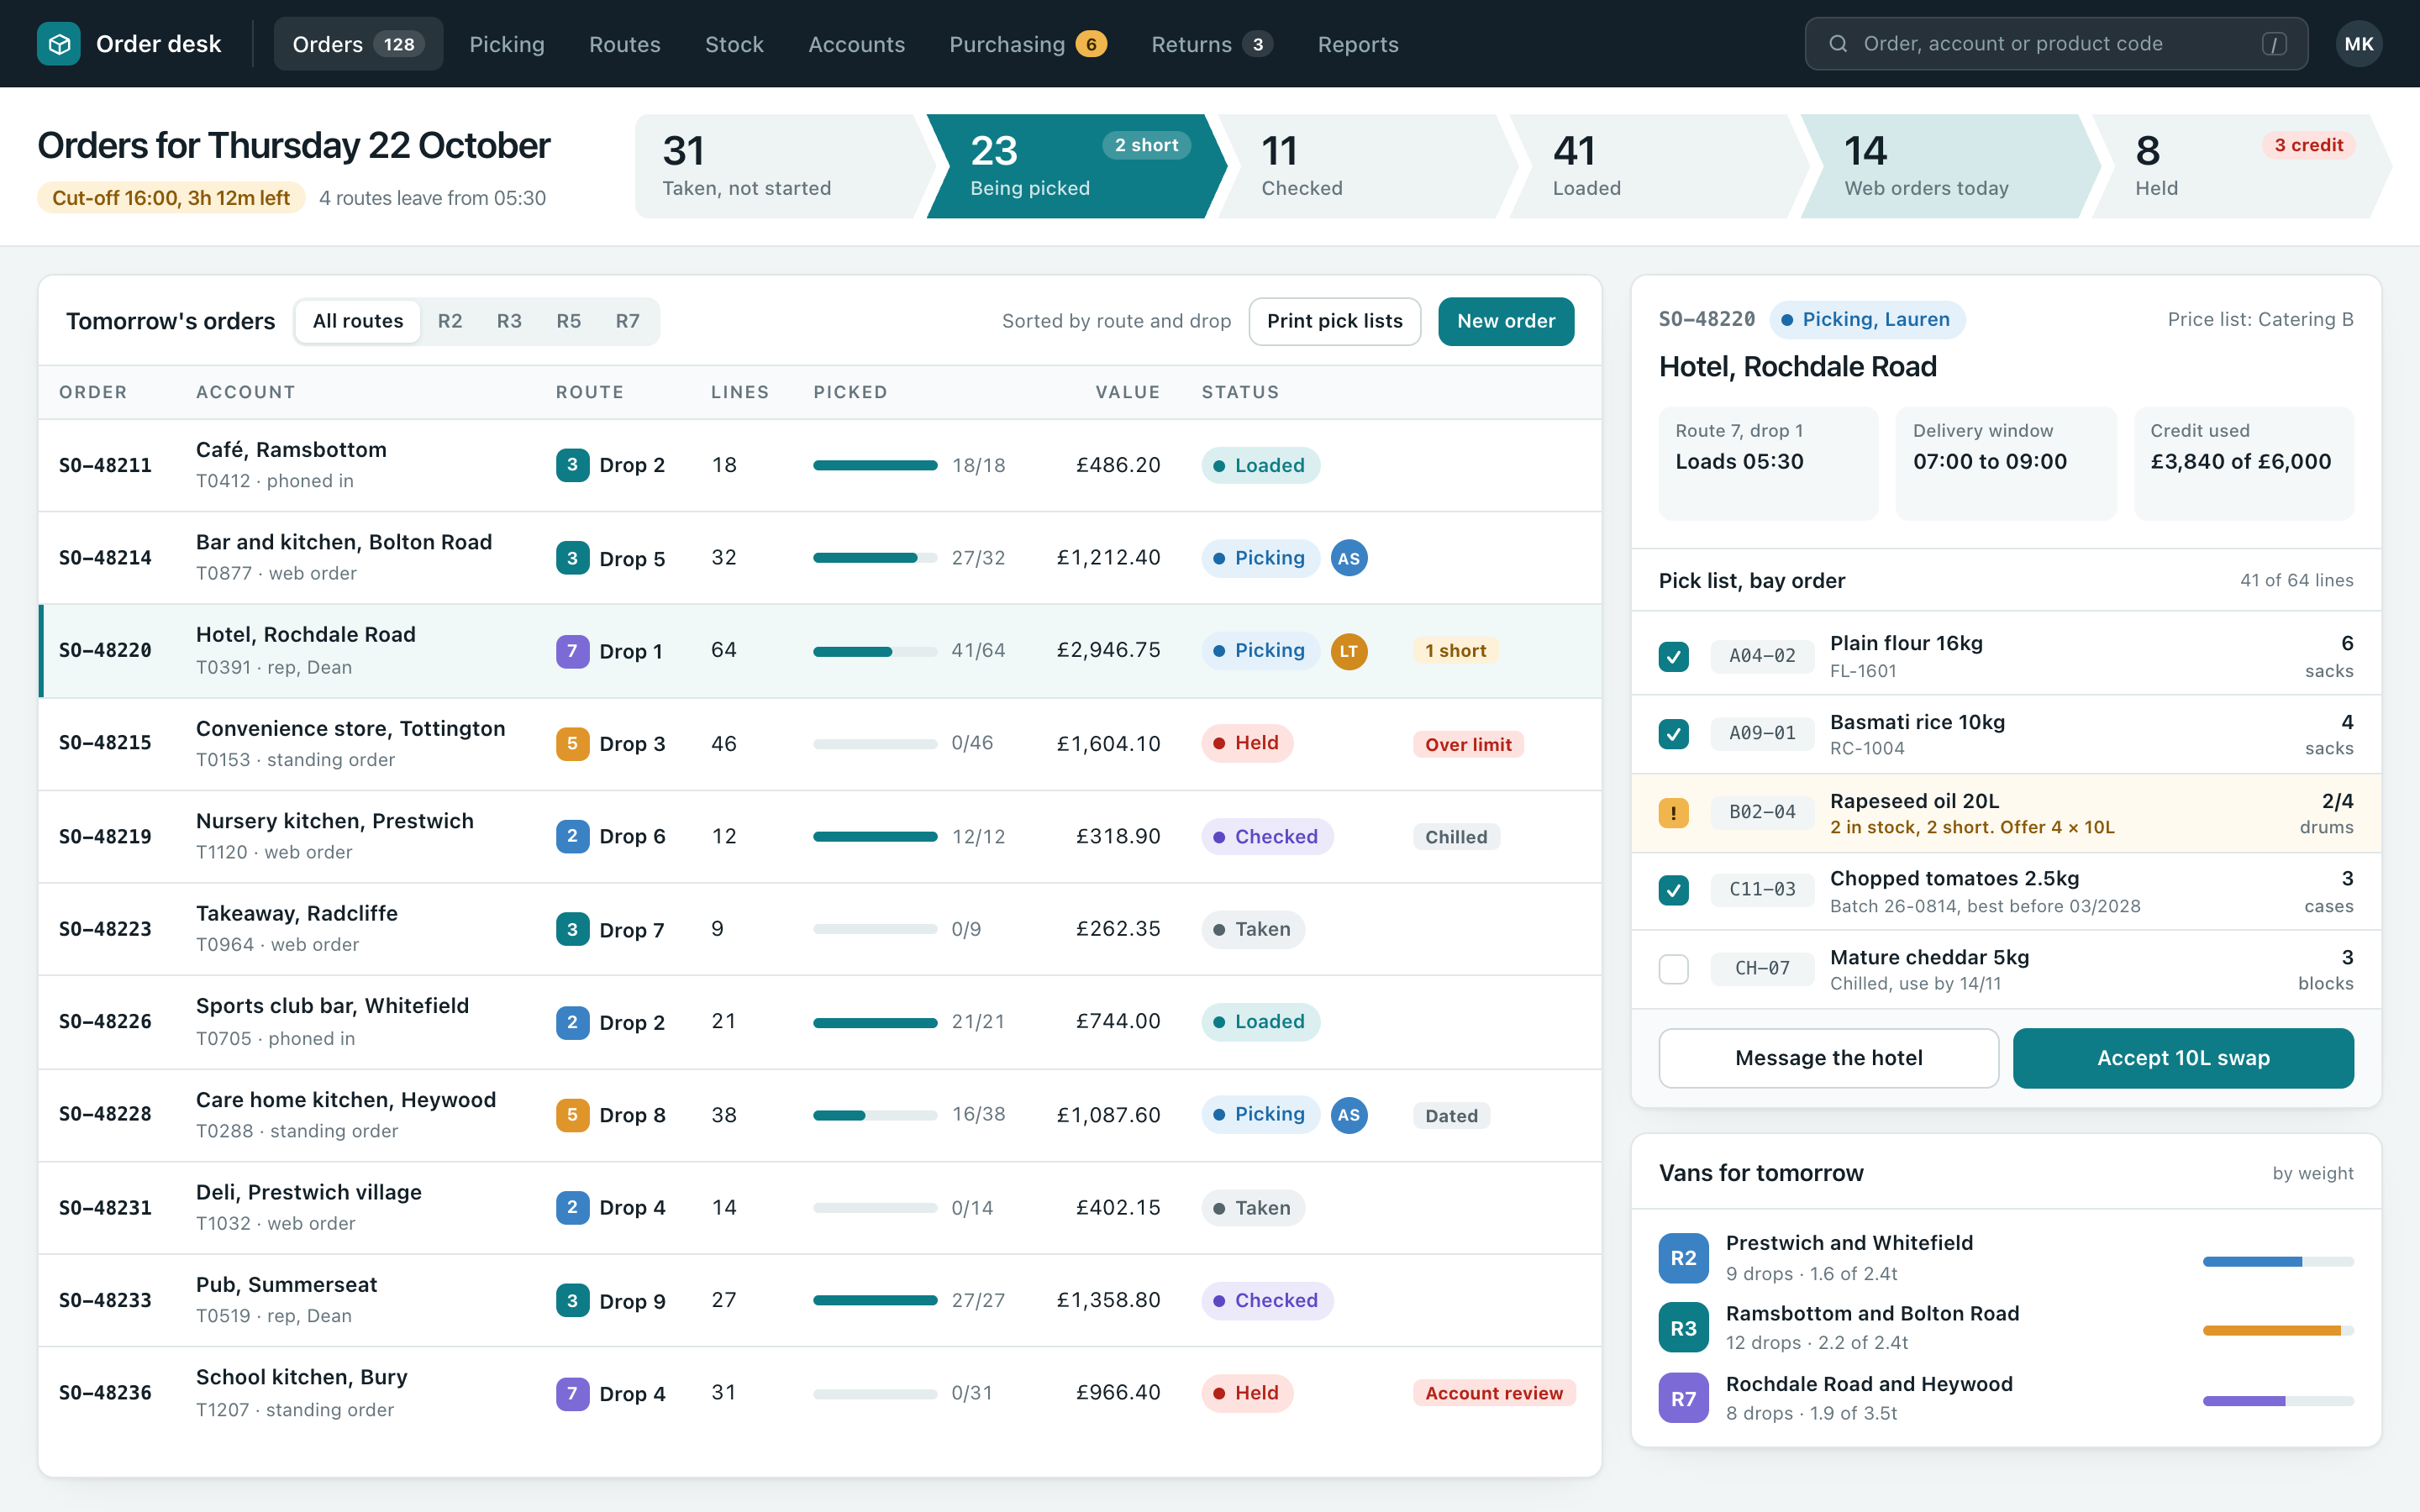Click the slash shortcut key hint in search
Image resolution: width=2420 pixels, height=1512 pixels.
[x=2274, y=44]
